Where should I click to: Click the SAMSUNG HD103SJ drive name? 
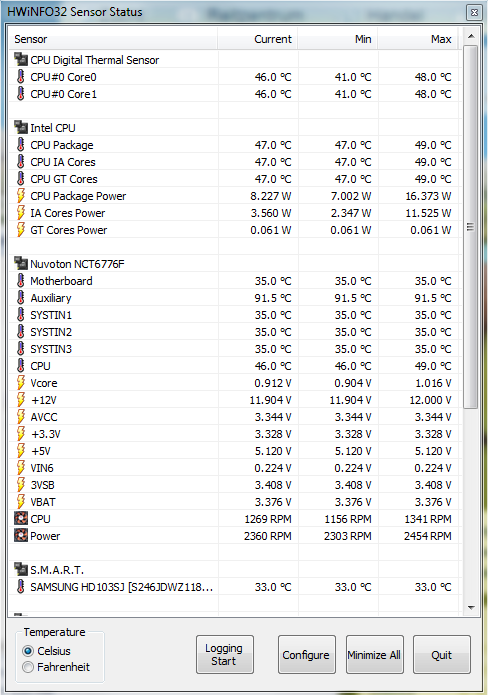(x=121, y=587)
